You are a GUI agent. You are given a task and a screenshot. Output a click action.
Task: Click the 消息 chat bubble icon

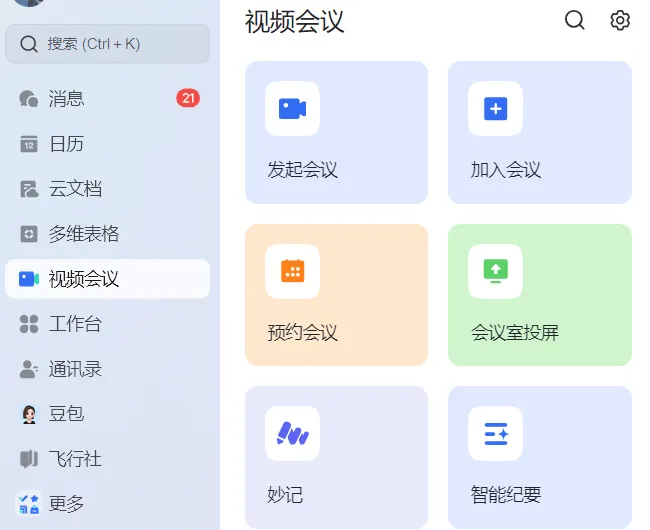29,99
